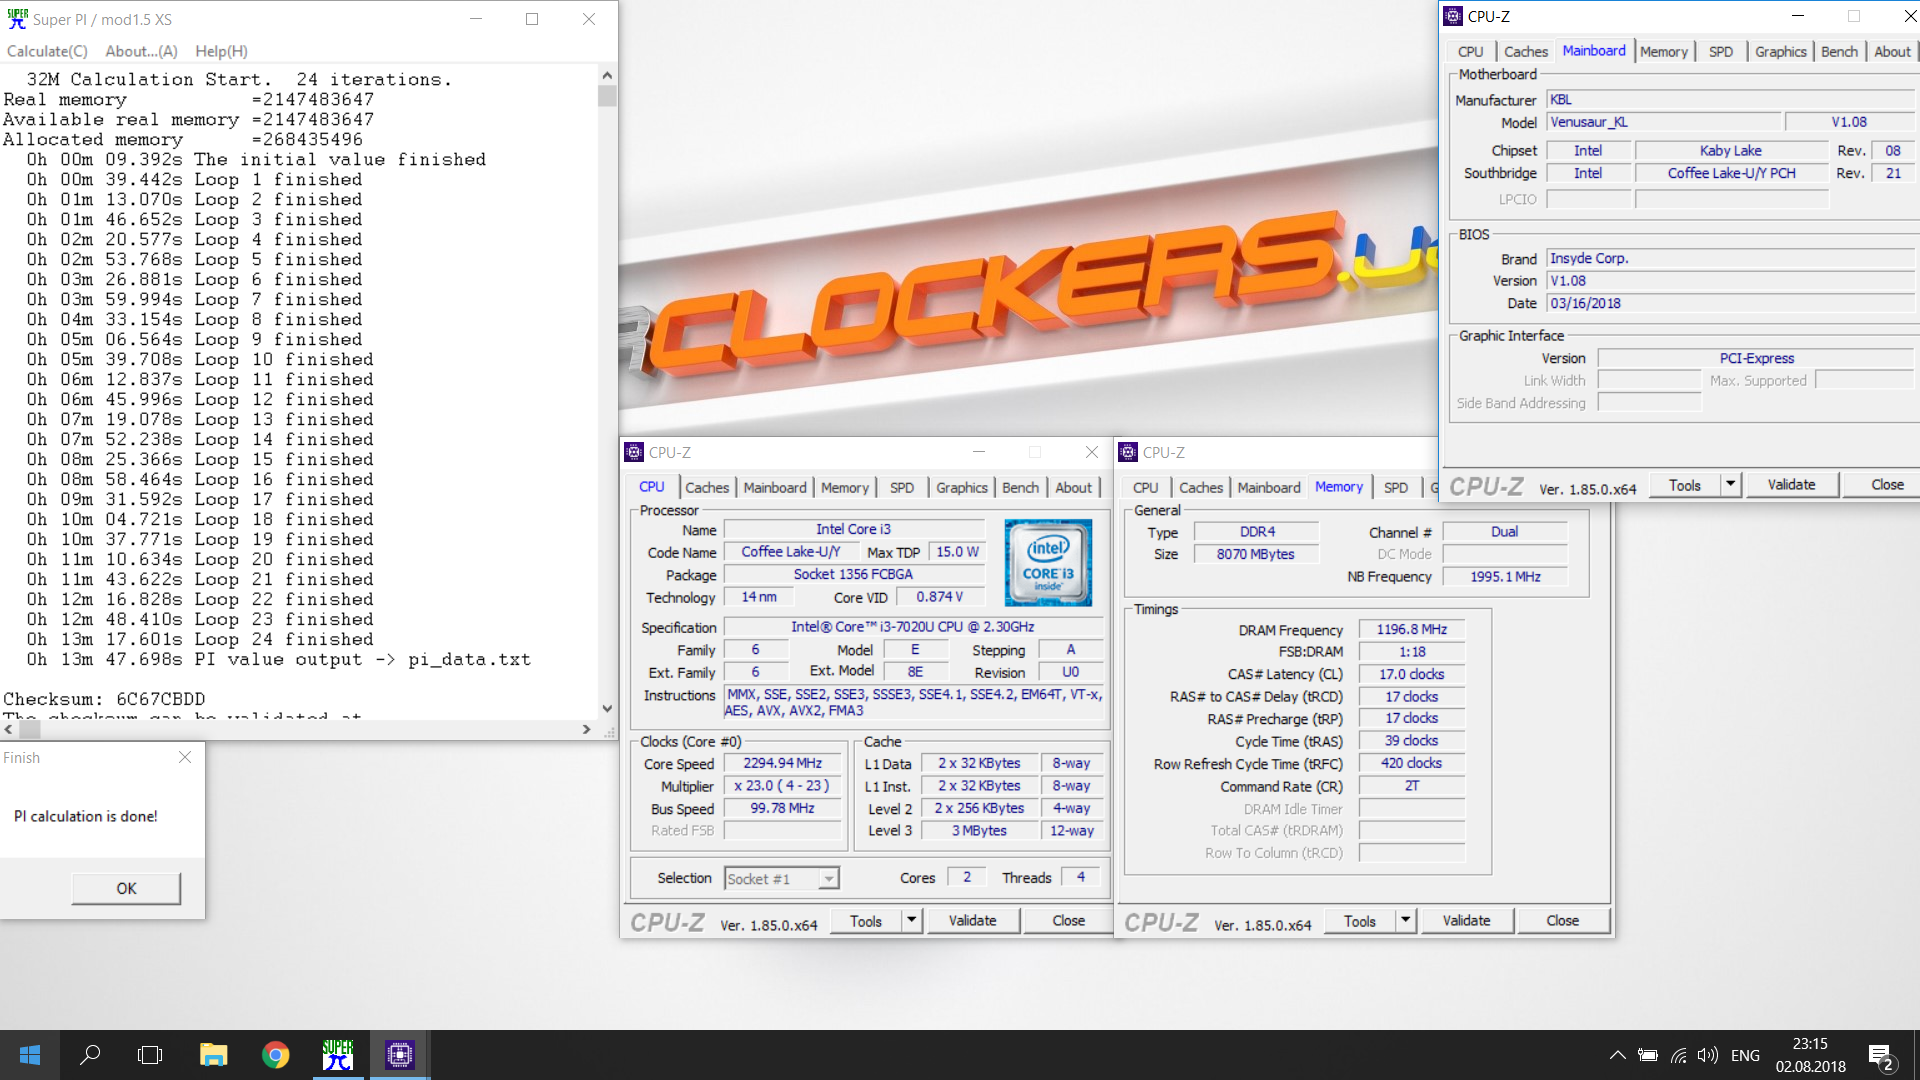This screenshot has width=1920, height=1080.
Task: Open Task View on taskbar
Action: tap(150, 1055)
